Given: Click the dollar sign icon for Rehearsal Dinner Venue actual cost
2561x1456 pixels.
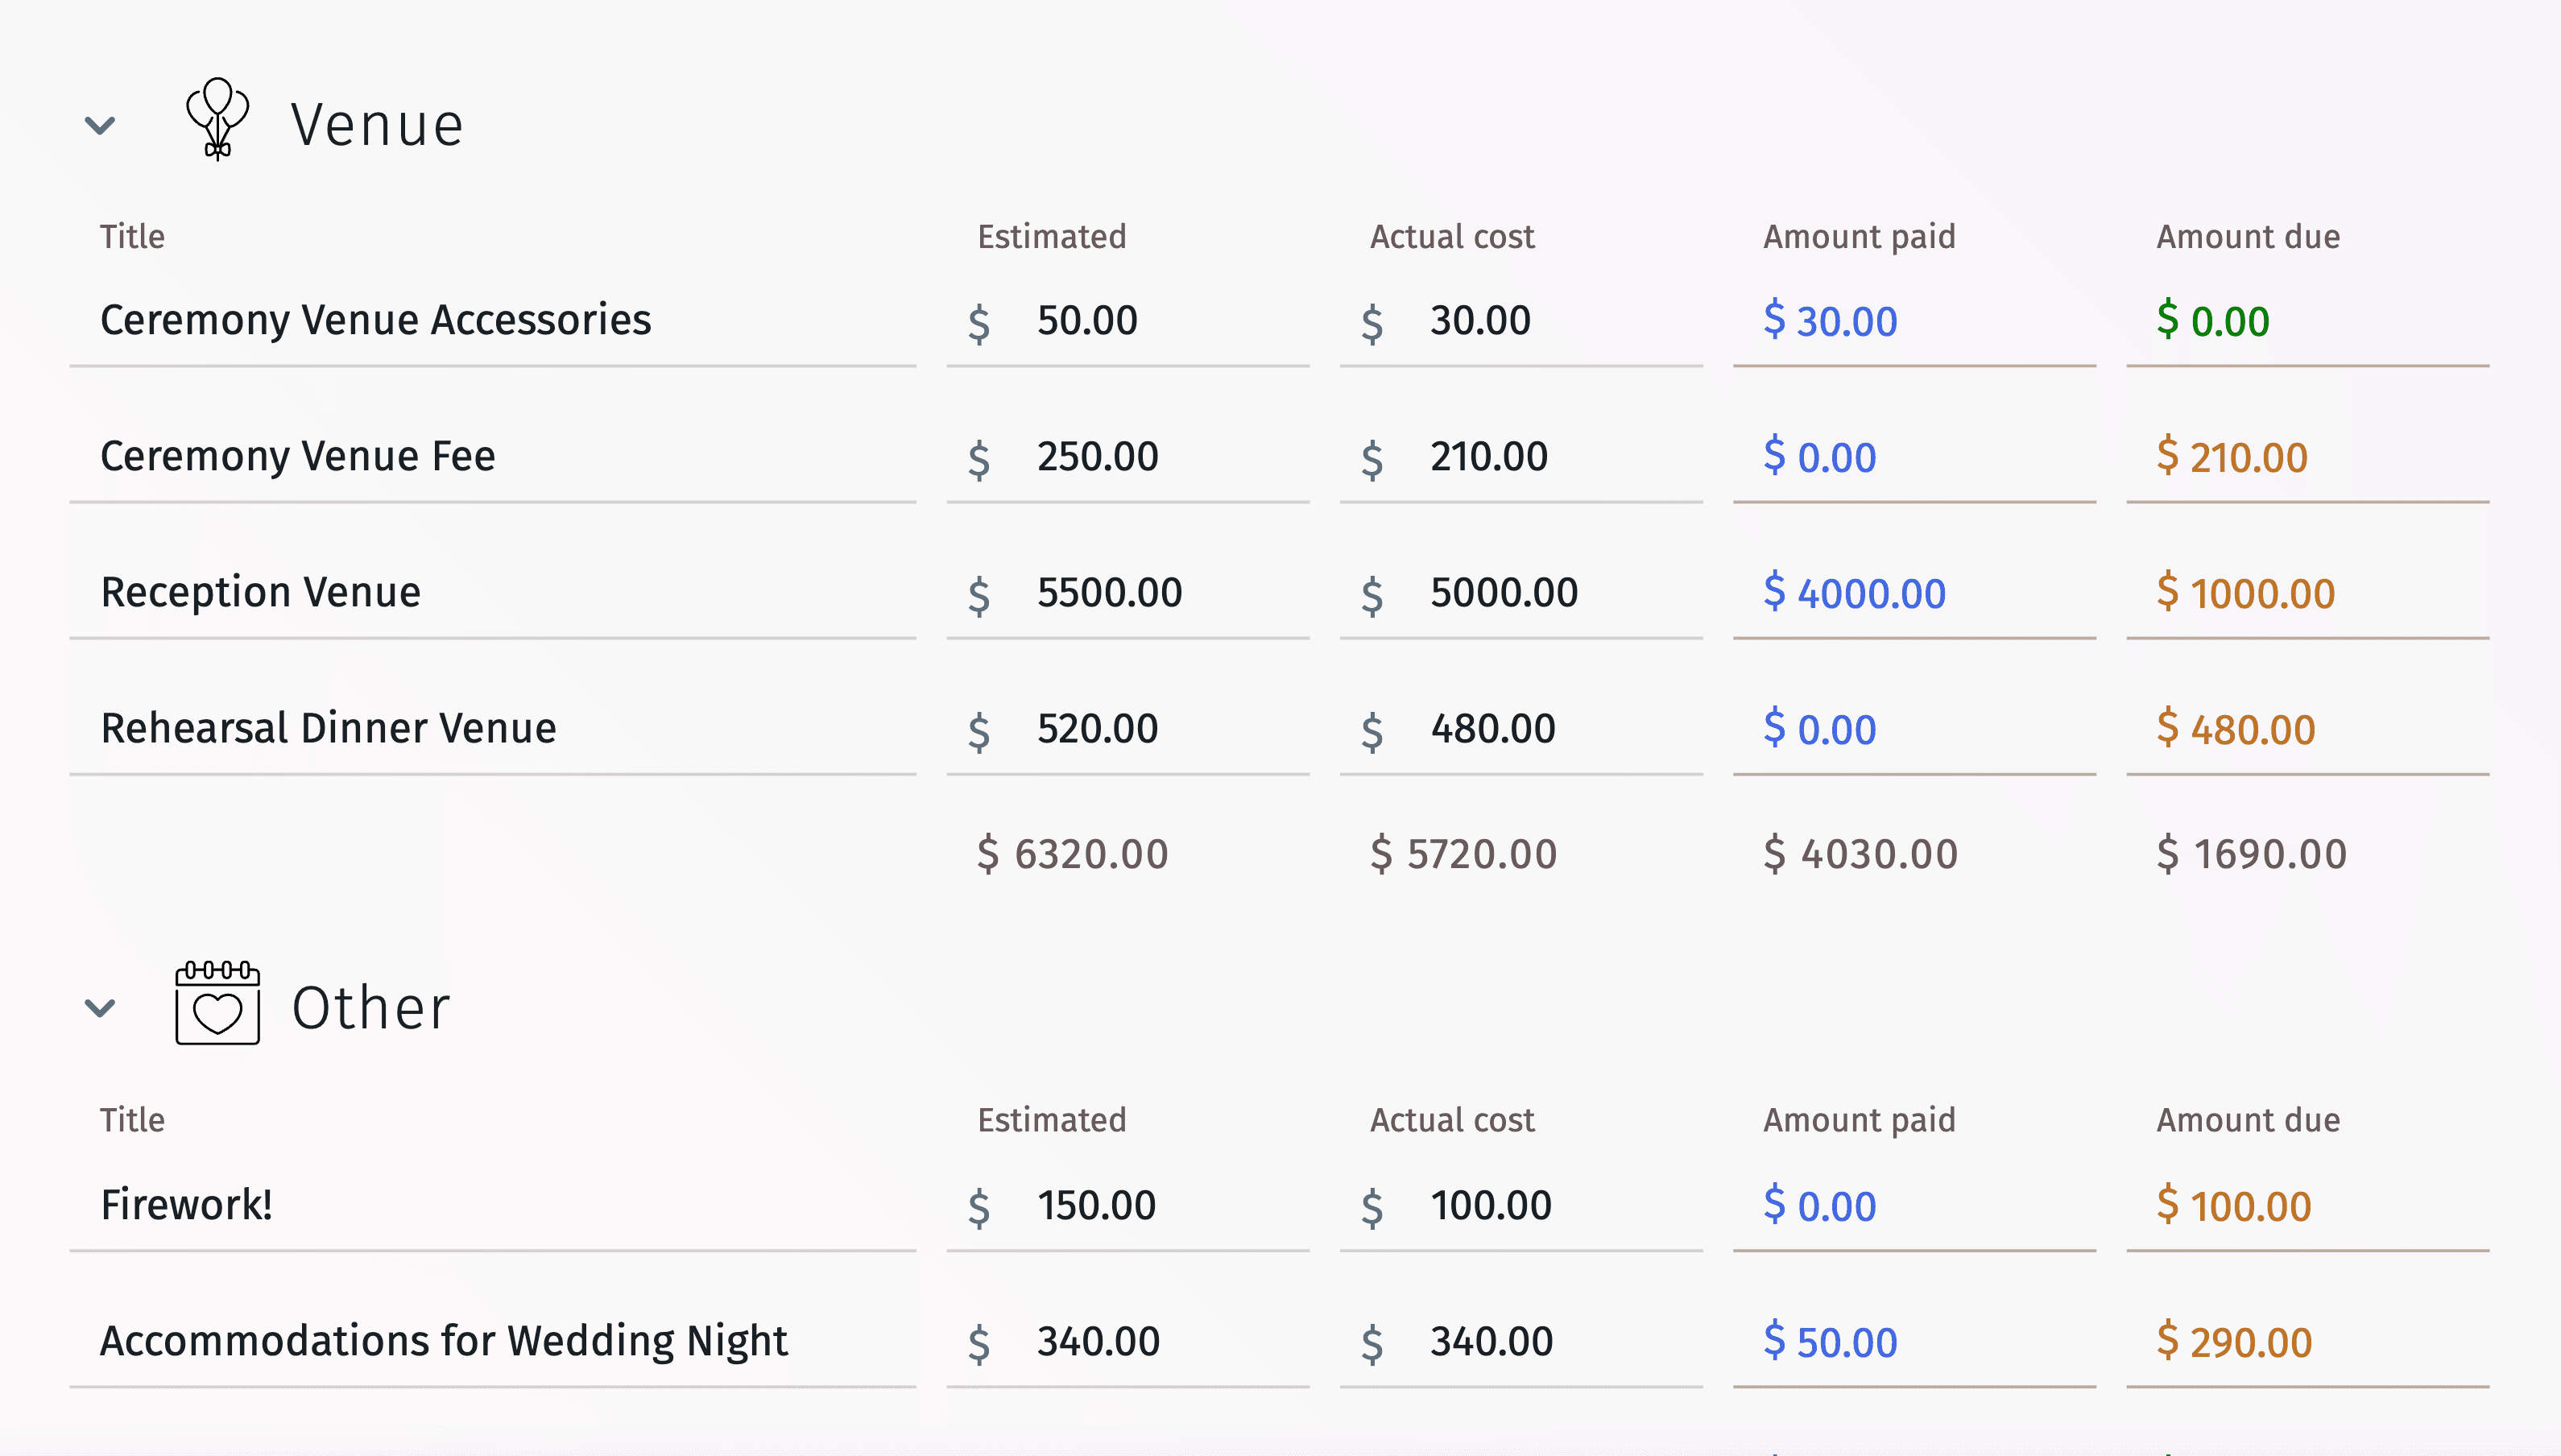Looking at the screenshot, I should (x=1376, y=728).
